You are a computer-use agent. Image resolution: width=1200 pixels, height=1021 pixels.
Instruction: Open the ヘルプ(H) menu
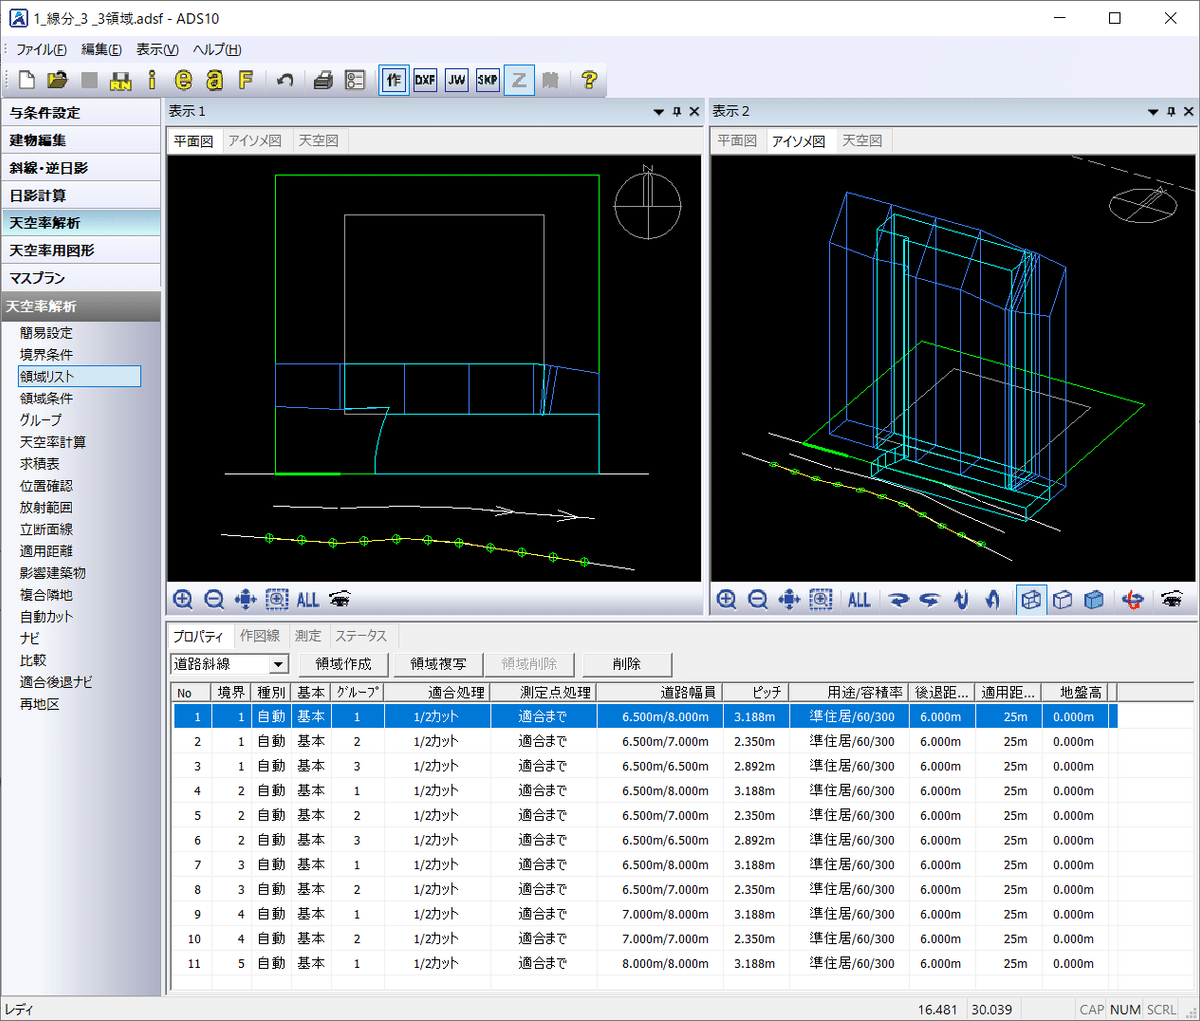[x=217, y=49]
